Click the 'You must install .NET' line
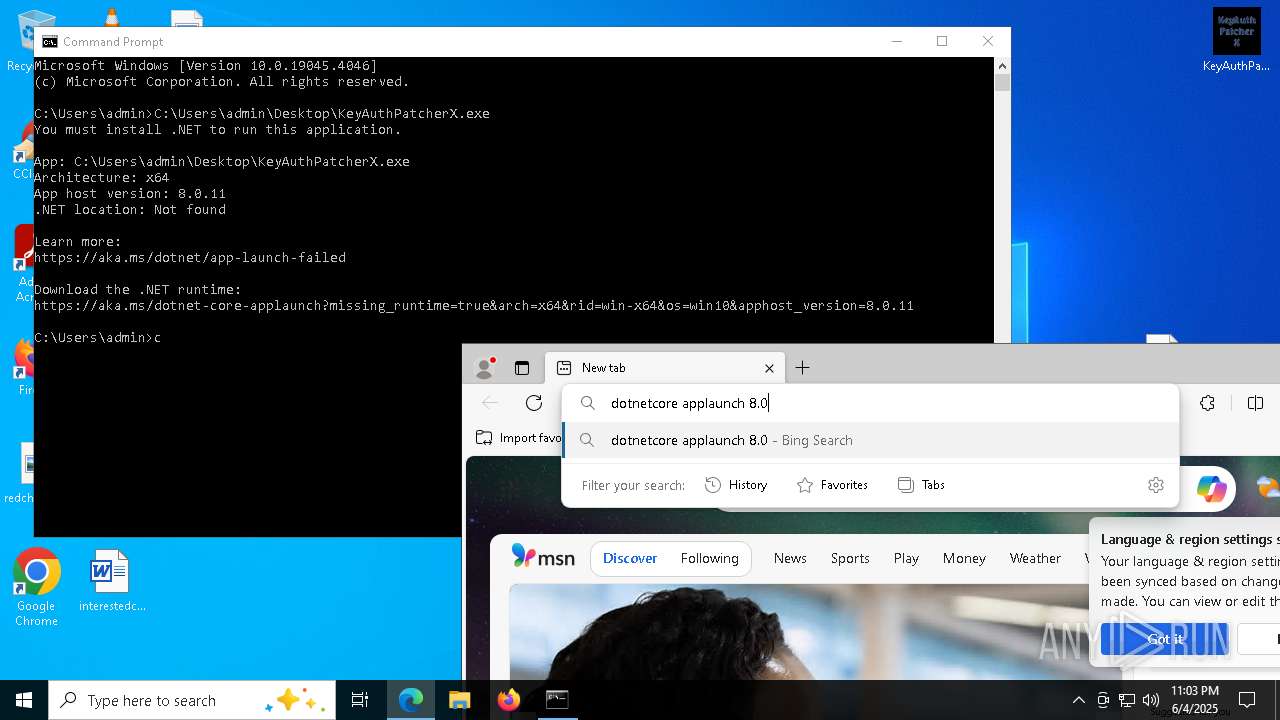 pos(218,130)
